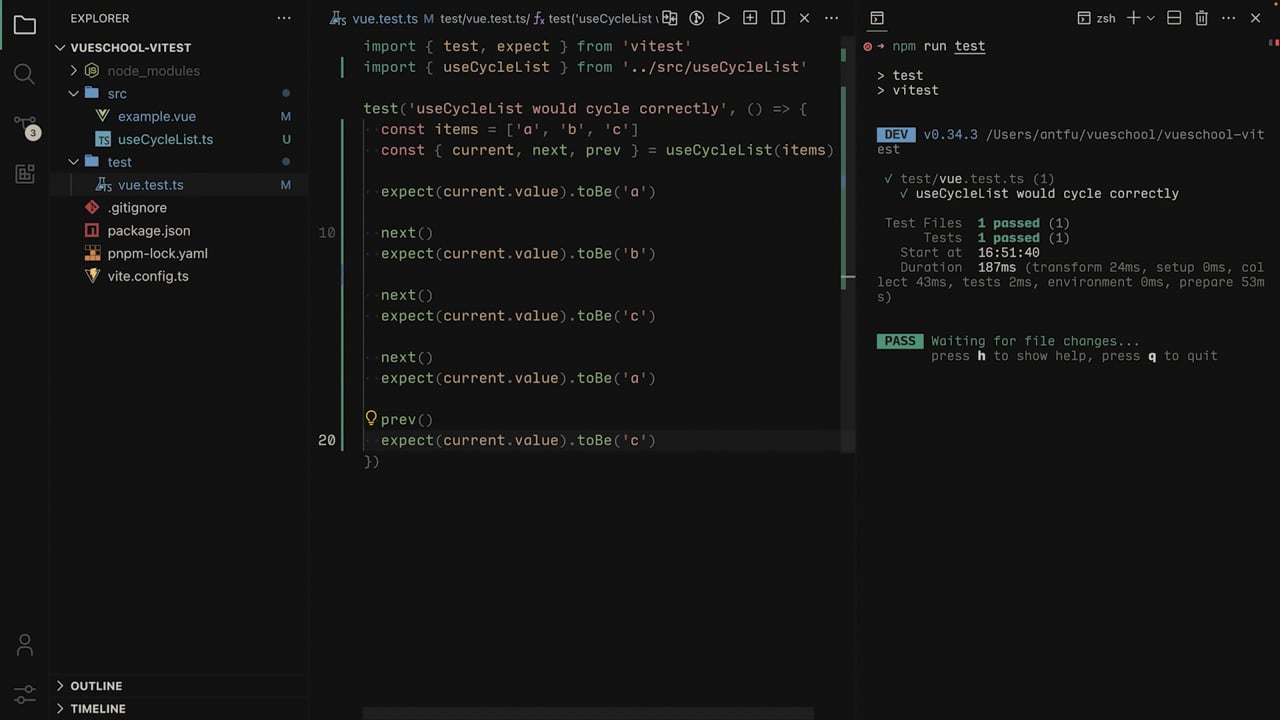Open vite.config.ts in the explorer
This screenshot has height=720, width=1280.
pos(148,276)
